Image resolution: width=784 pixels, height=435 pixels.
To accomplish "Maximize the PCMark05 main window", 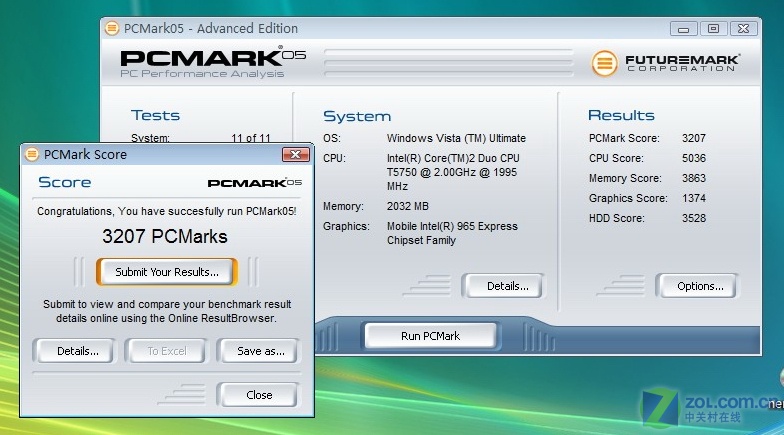I will pyautogui.click(x=714, y=28).
